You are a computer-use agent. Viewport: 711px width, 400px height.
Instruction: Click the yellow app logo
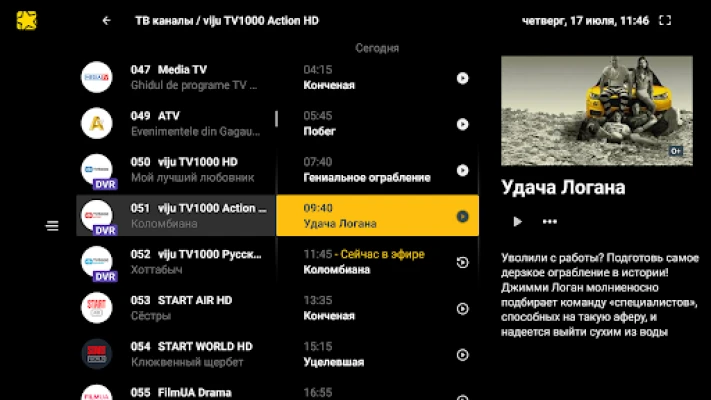point(26,20)
